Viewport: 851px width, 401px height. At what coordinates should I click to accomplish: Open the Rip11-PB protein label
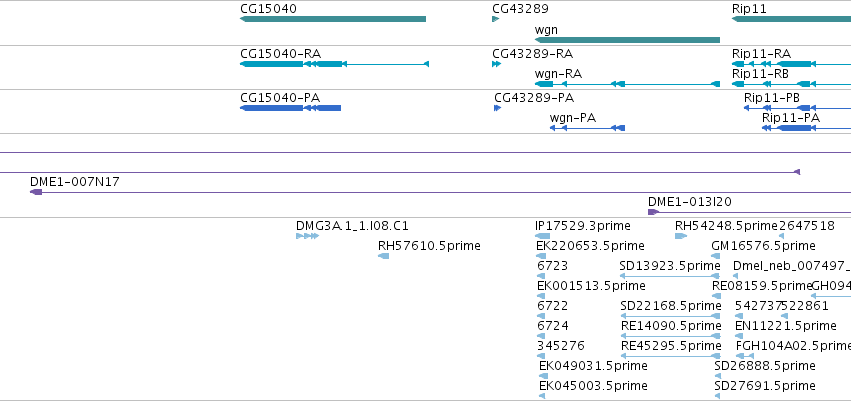point(771,98)
